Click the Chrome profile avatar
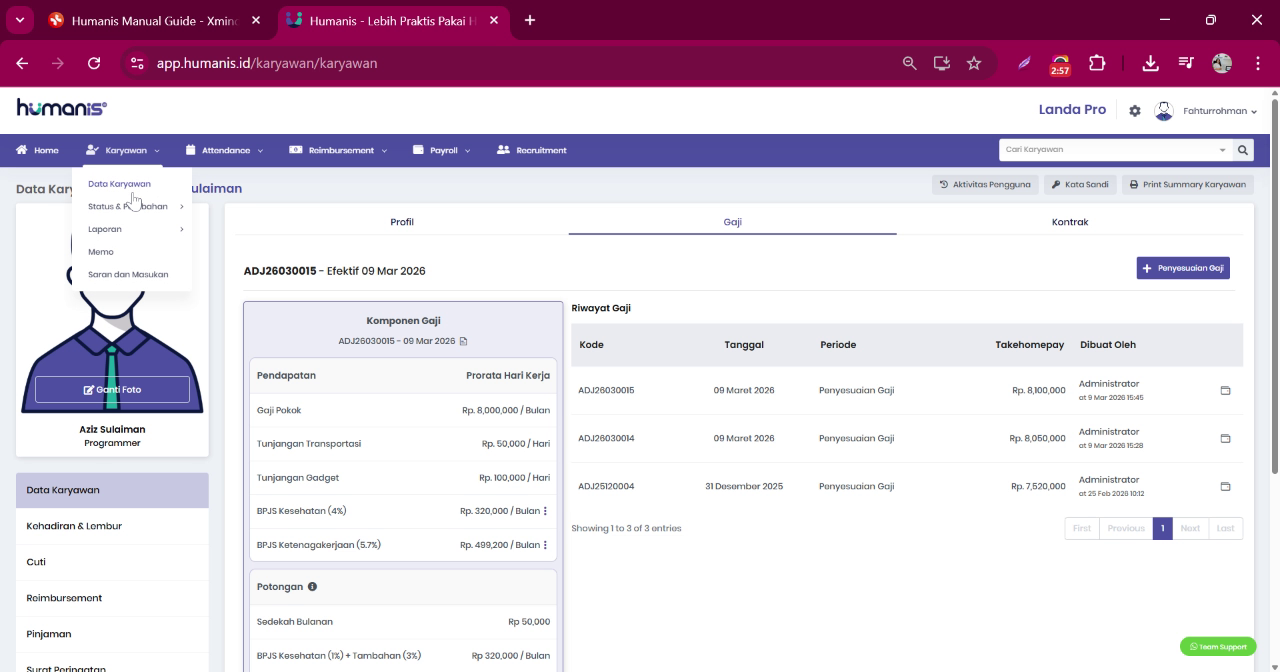 point(1221,63)
